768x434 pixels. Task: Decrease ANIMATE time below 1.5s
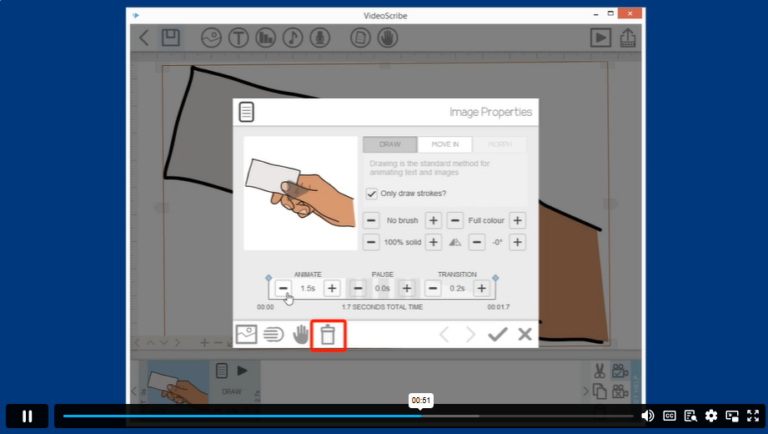click(283, 288)
